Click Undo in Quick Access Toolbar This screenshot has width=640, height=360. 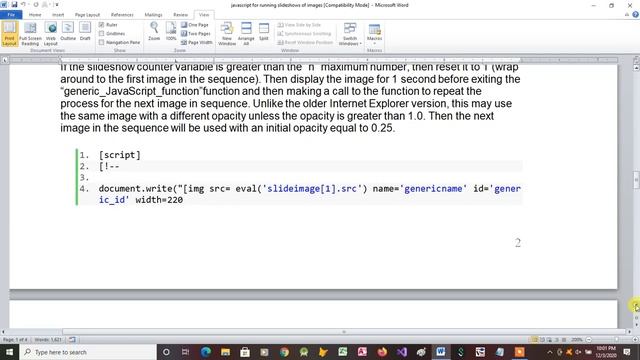pyautogui.click(x=24, y=4)
